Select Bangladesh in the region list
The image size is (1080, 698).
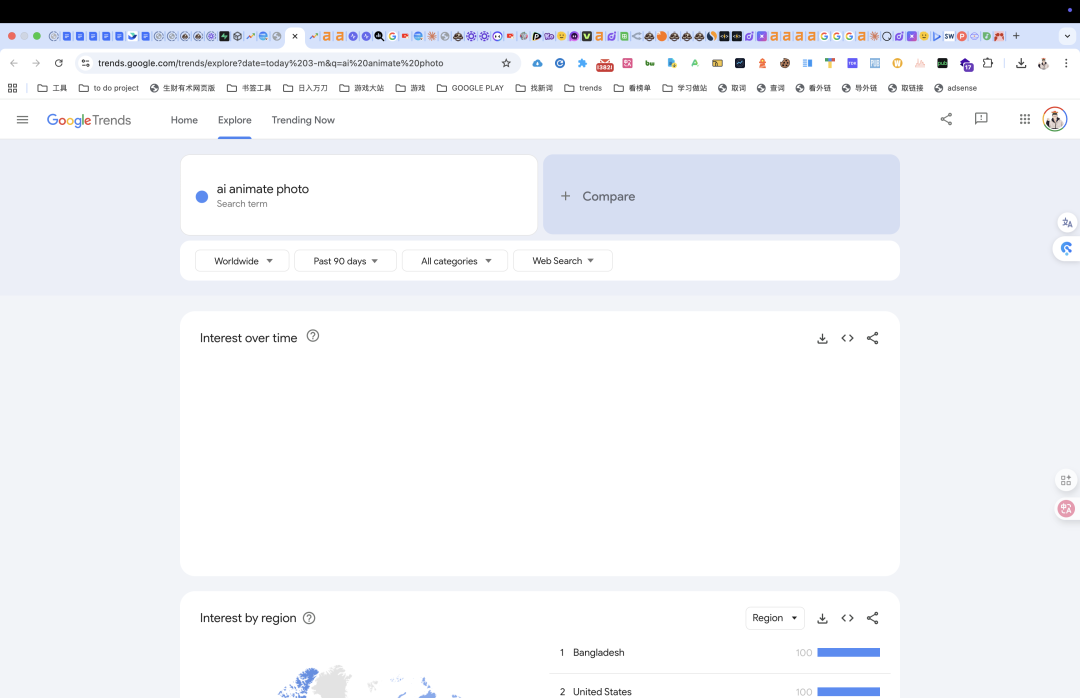pyautogui.click(x=599, y=653)
